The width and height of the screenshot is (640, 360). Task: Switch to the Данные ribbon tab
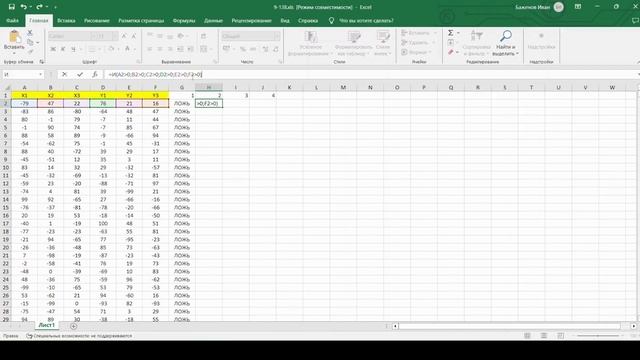pyautogui.click(x=213, y=20)
